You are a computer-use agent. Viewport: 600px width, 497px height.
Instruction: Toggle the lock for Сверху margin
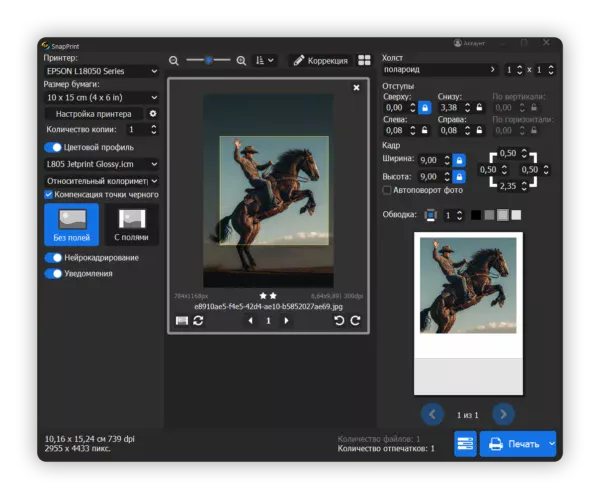point(425,108)
